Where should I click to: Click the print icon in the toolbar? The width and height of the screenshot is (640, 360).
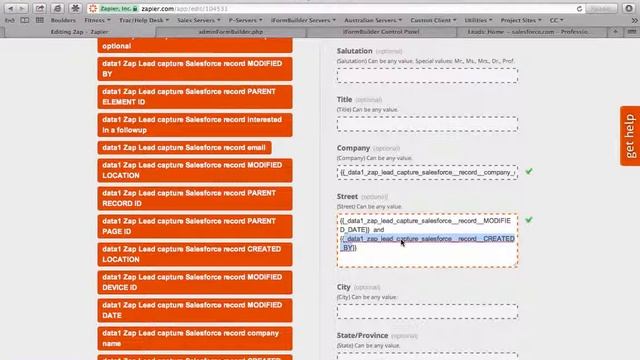[58, 8]
